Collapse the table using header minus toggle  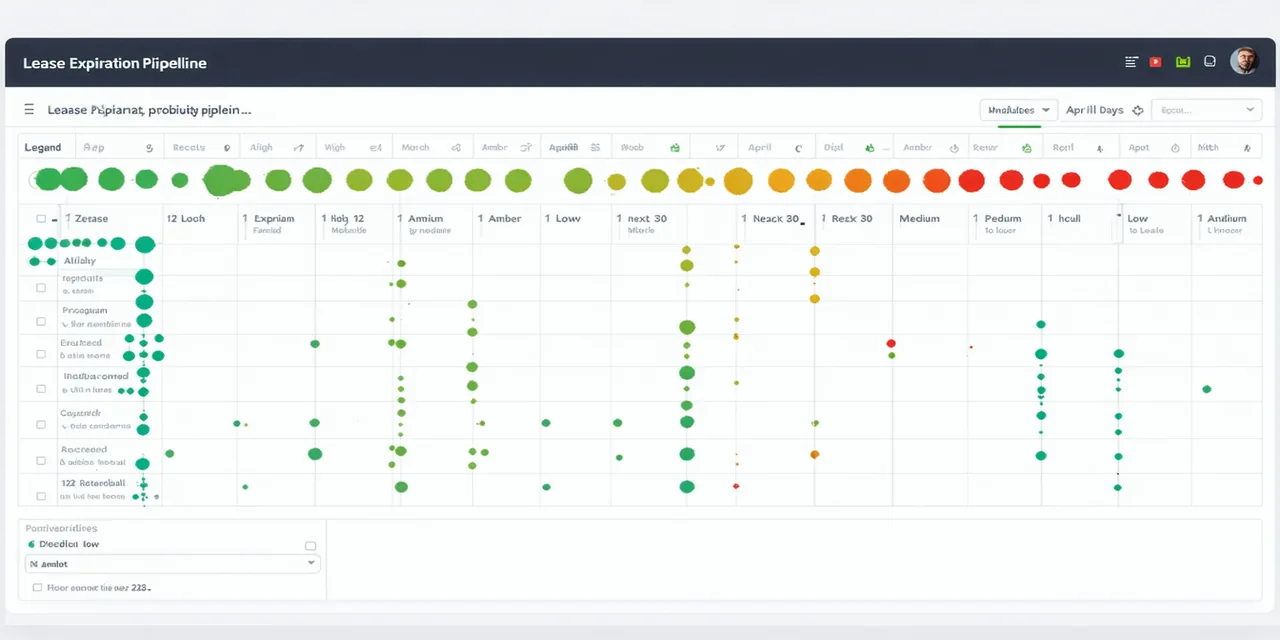(x=54, y=218)
